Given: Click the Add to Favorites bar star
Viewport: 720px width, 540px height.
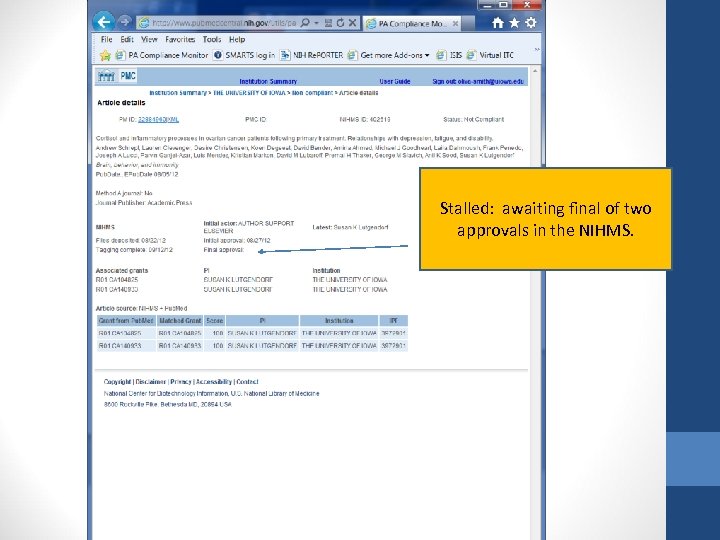Looking at the screenshot, I should click(x=105, y=56).
